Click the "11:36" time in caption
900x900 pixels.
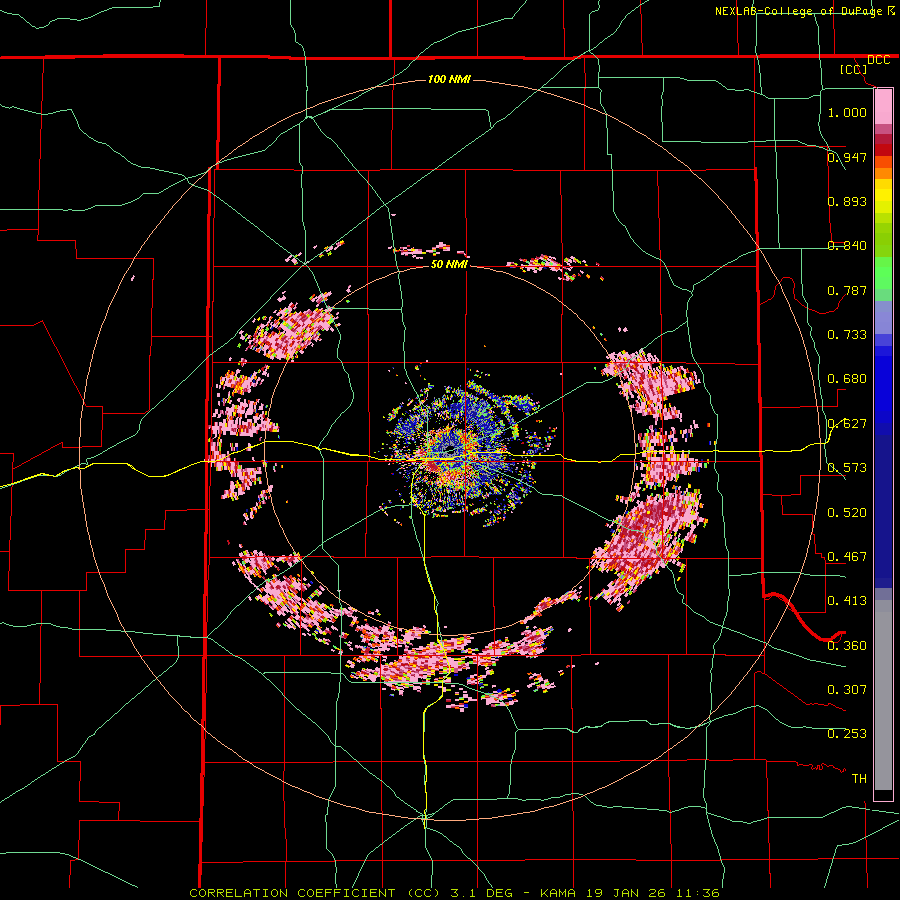click(696, 893)
